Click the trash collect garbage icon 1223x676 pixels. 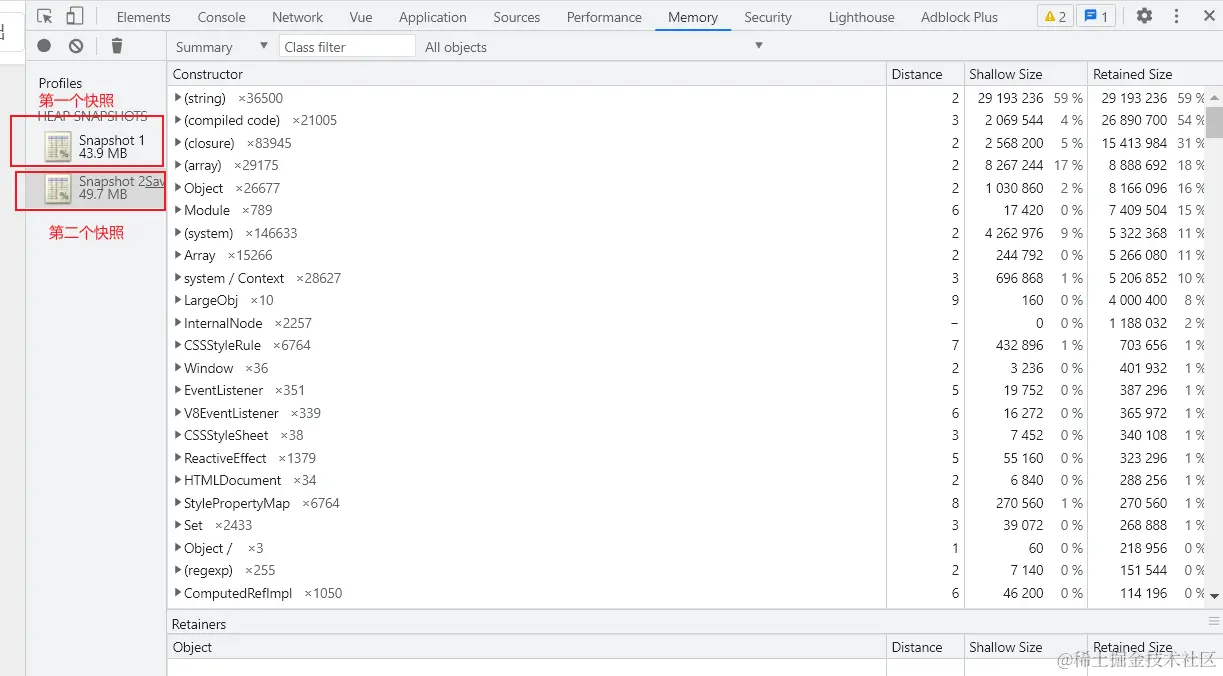tap(117, 46)
